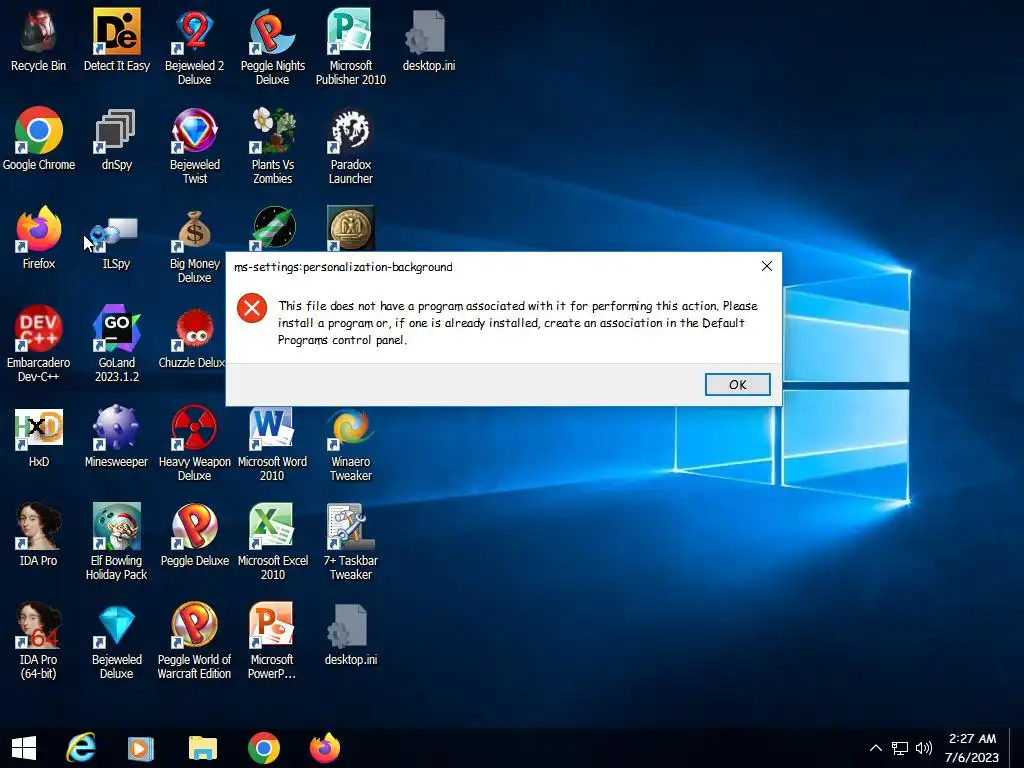This screenshot has height=768, width=1024.
Task: Select the HxD hex editor shortcut
Action: (39, 437)
